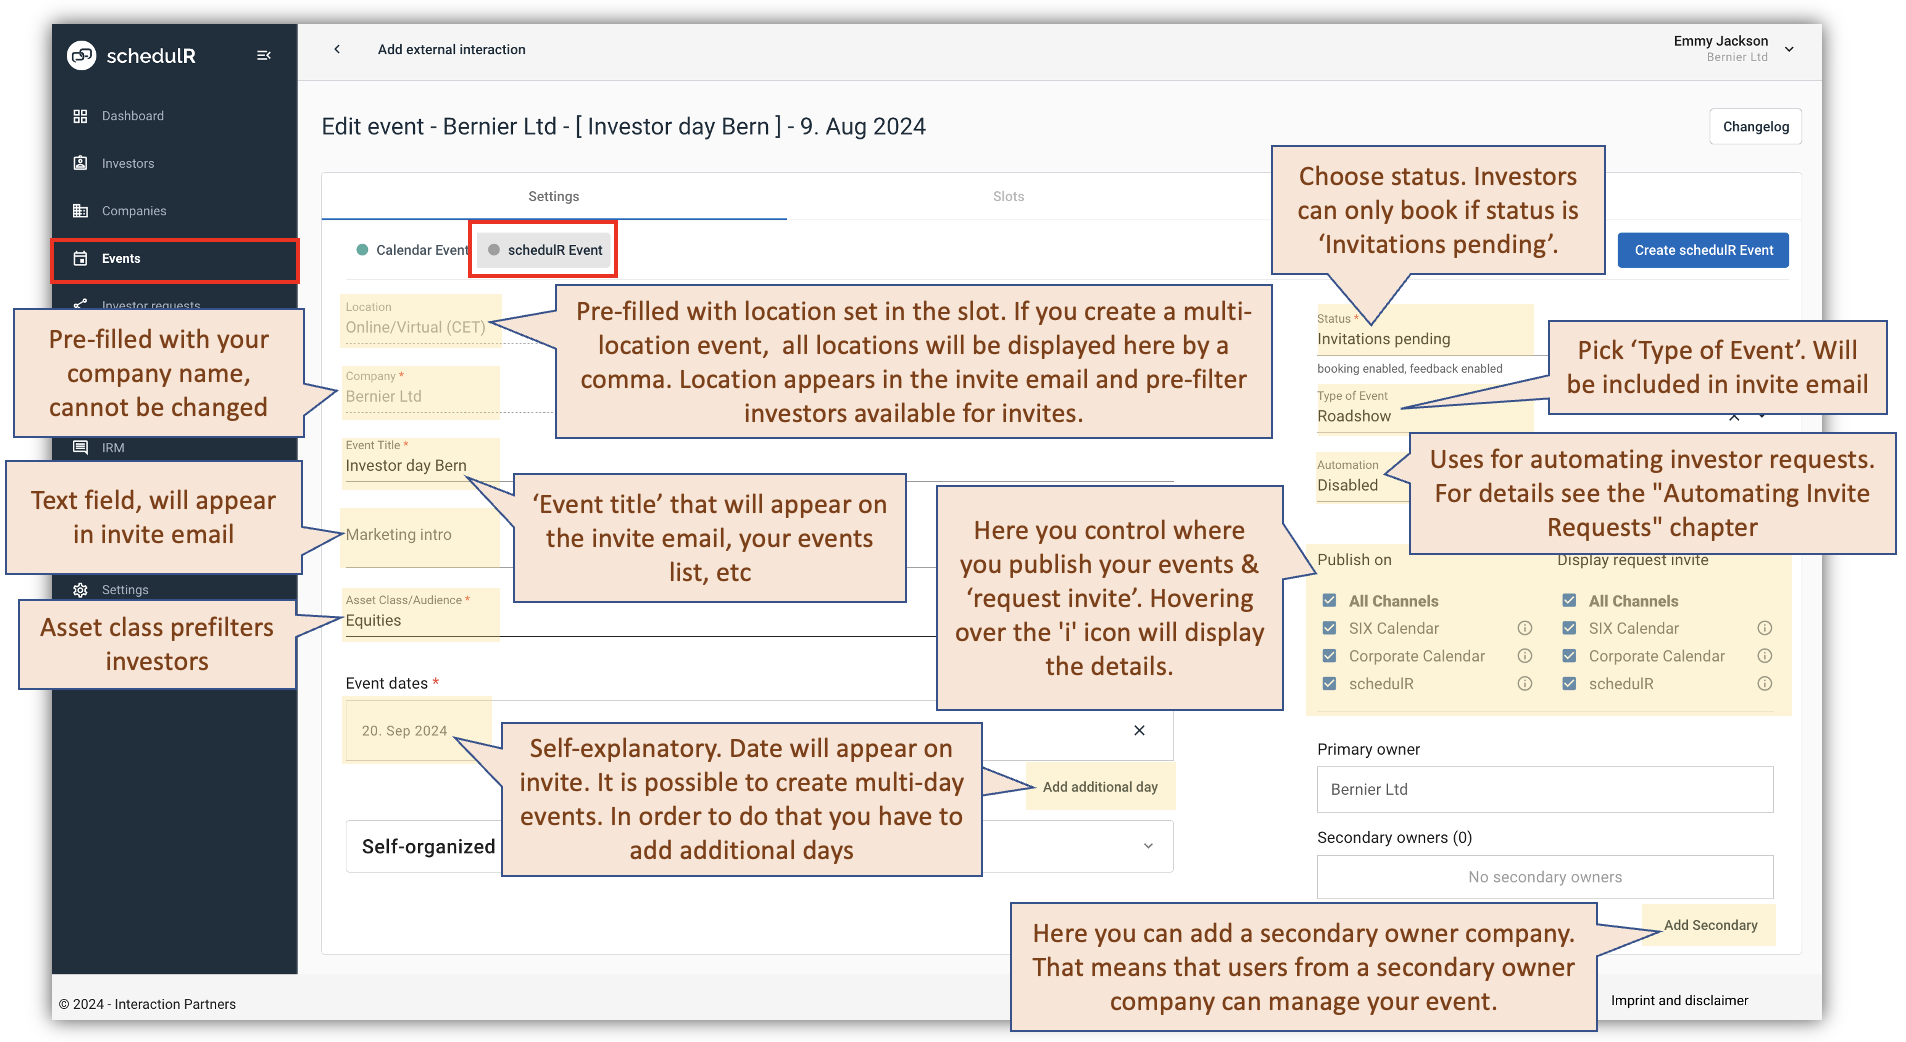Click the back arrow next to Add external interaction
The height and width of the screenshot is (1042, 1906).
click(x=337, y=48)
